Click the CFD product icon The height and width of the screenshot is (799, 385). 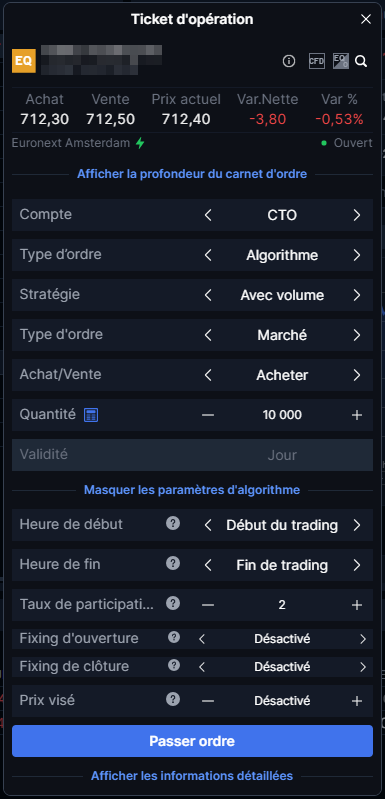pyautogui.click(x=317, y=61)
